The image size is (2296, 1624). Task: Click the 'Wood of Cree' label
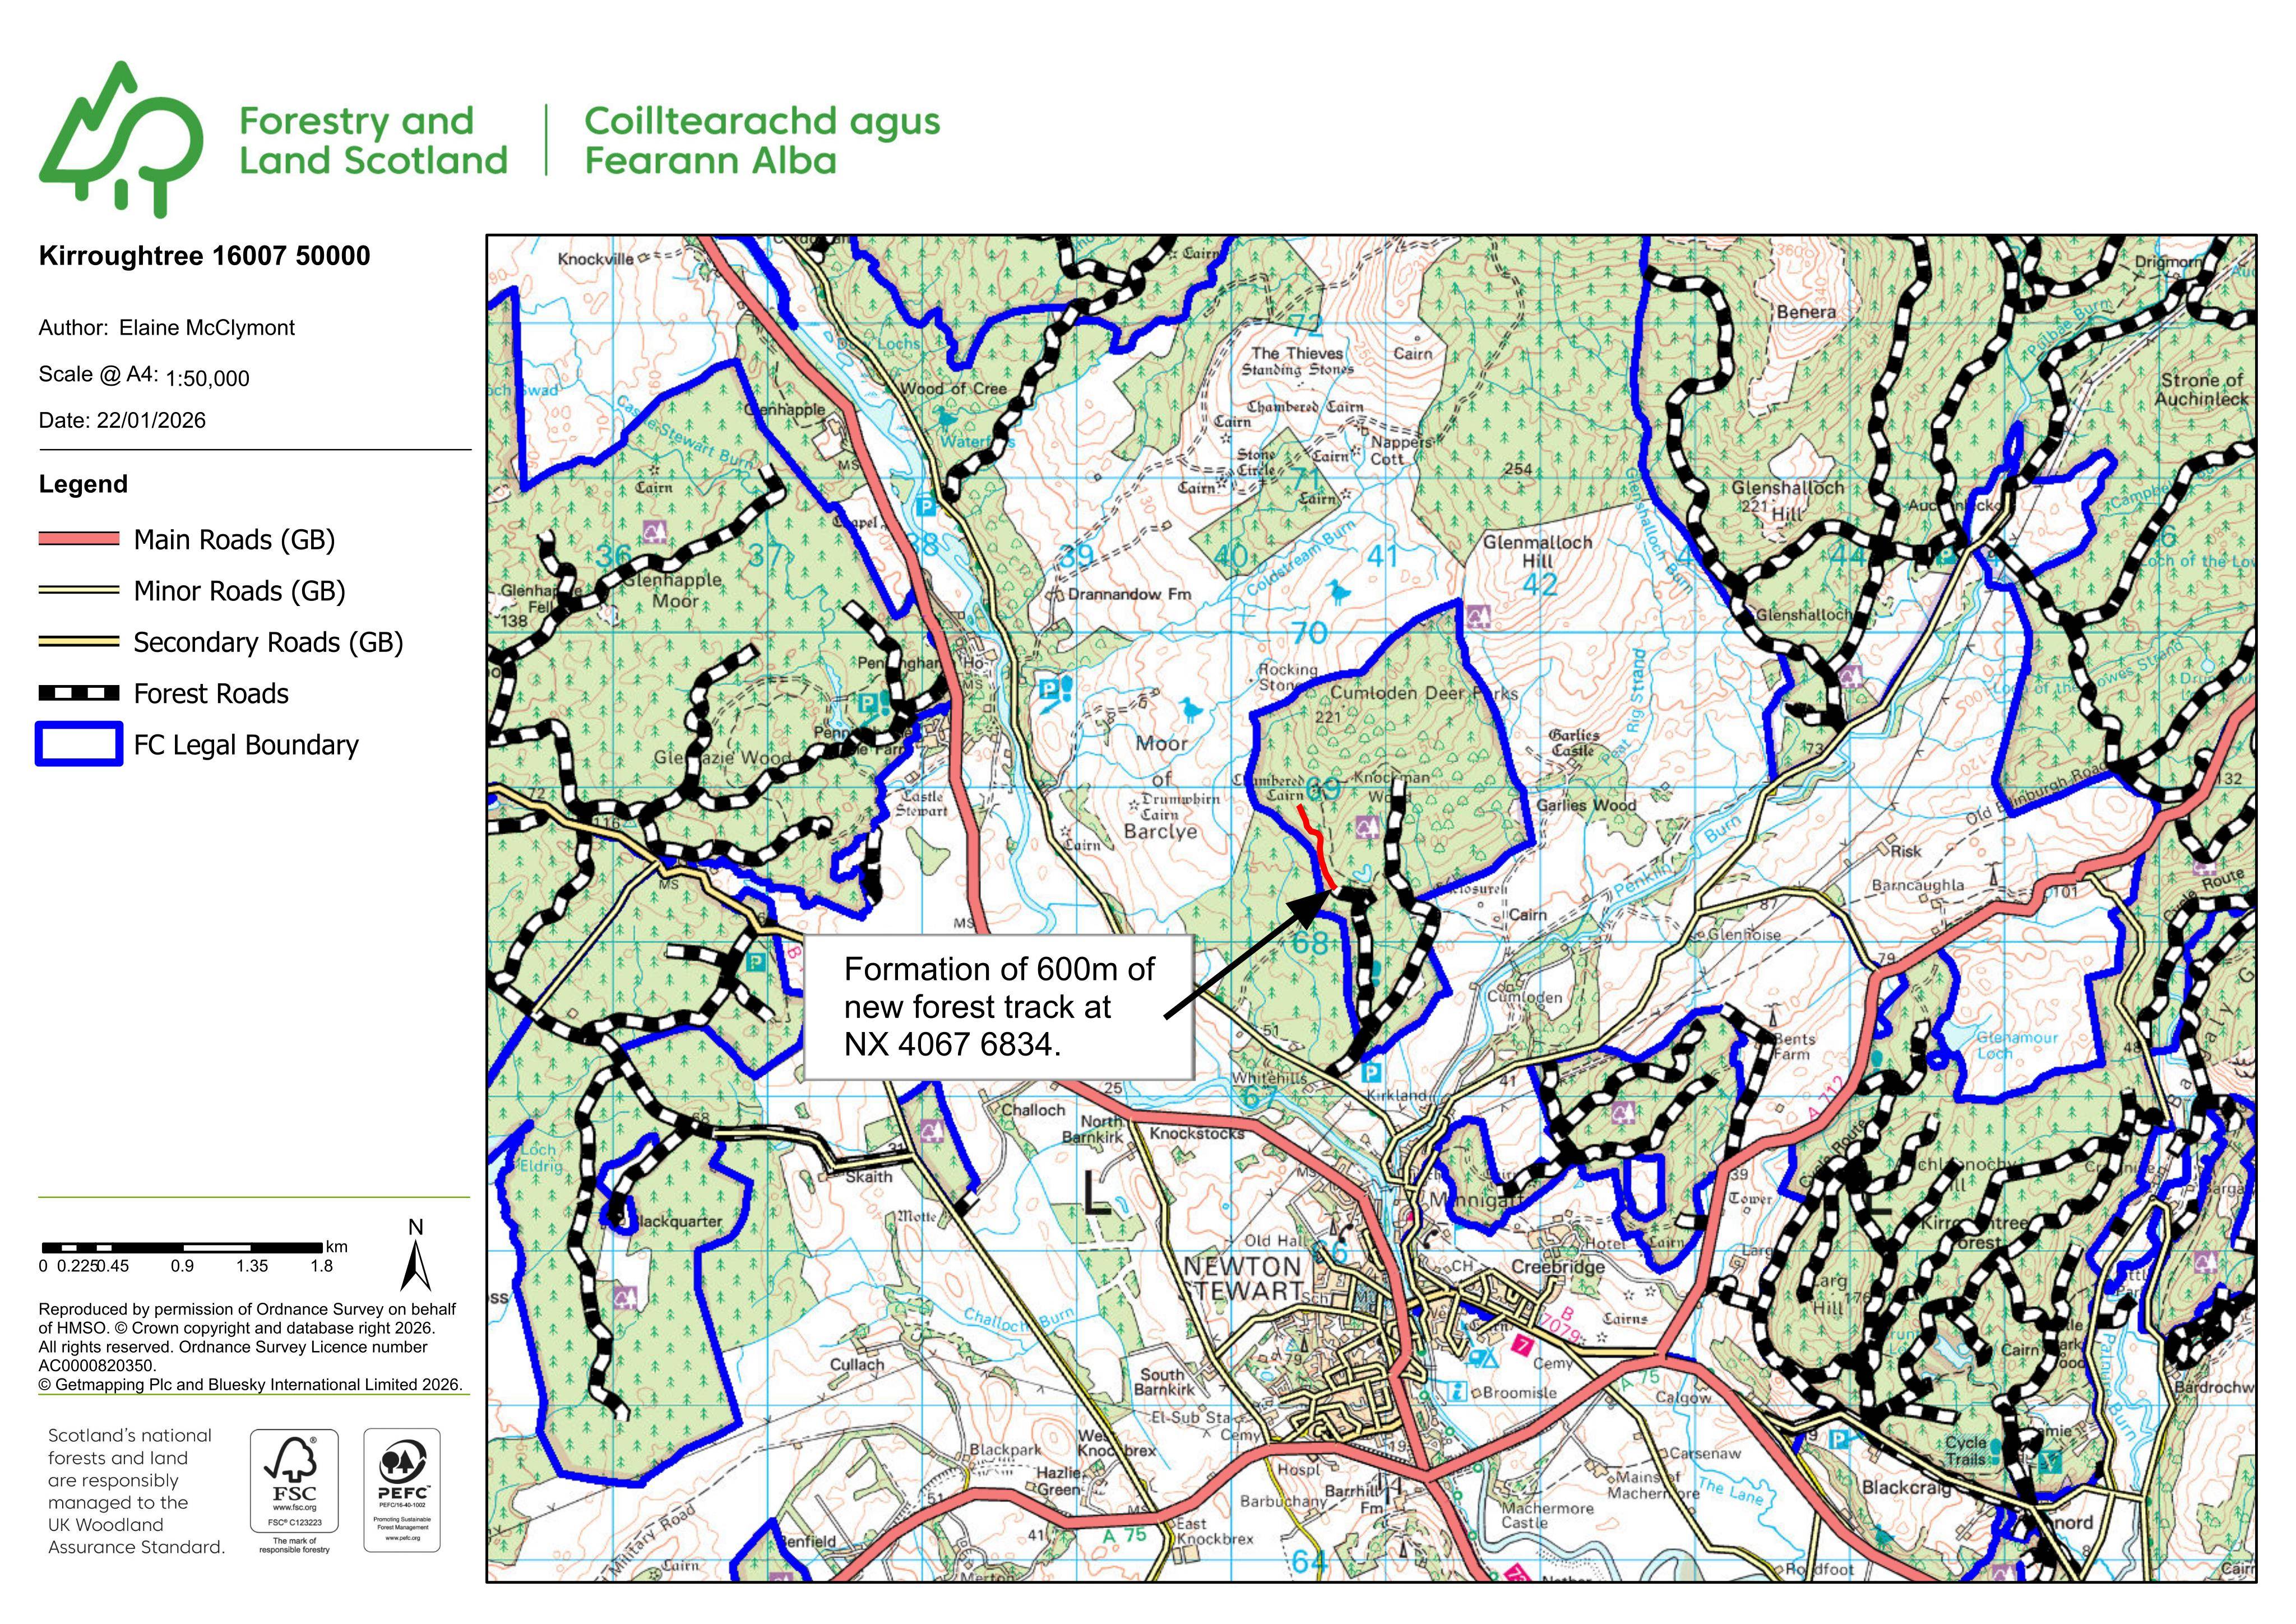point(954,388)
